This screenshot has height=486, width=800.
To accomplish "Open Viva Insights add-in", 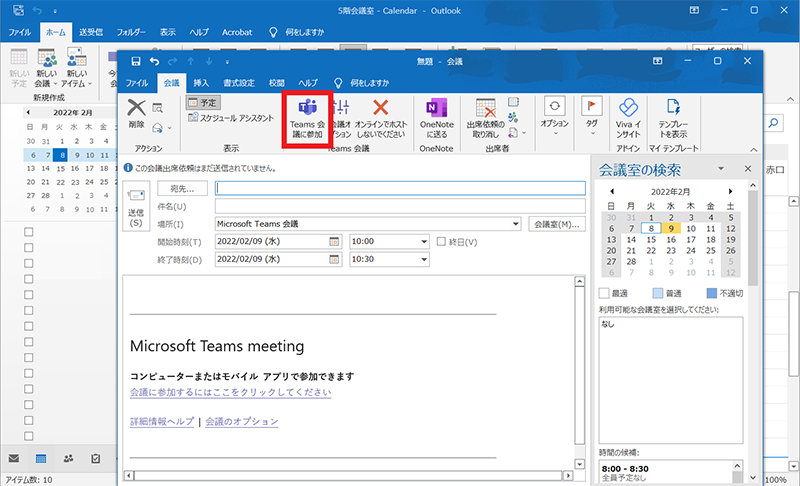I will click(628, 119).
